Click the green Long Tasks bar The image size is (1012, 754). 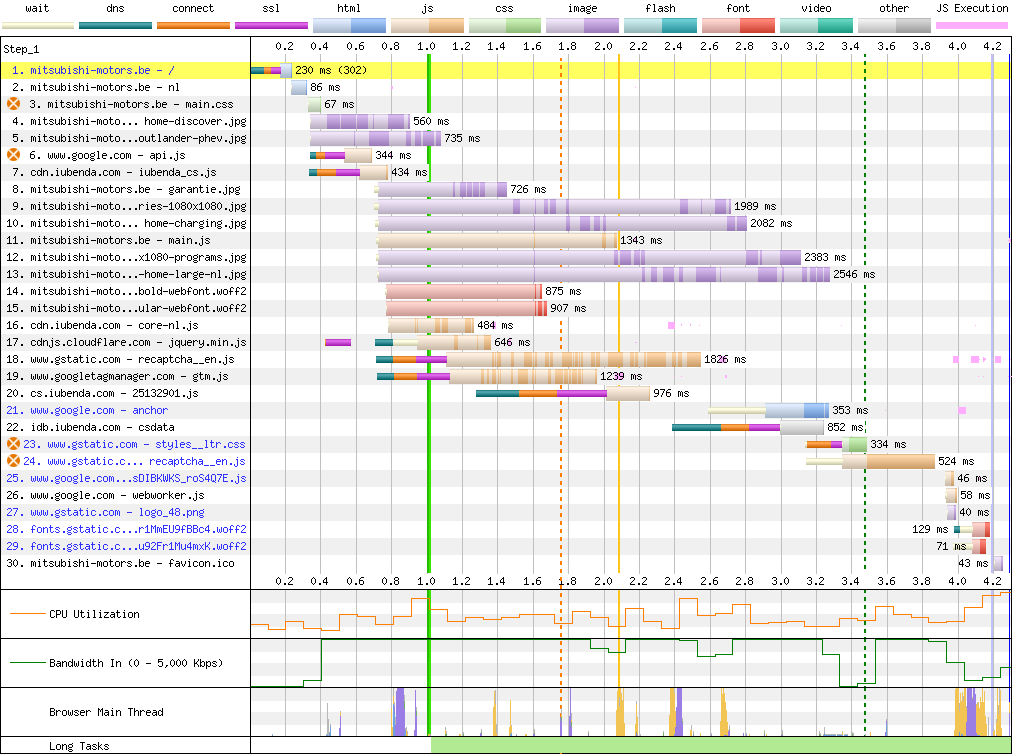pyautogui.click(x=721, y=746)
